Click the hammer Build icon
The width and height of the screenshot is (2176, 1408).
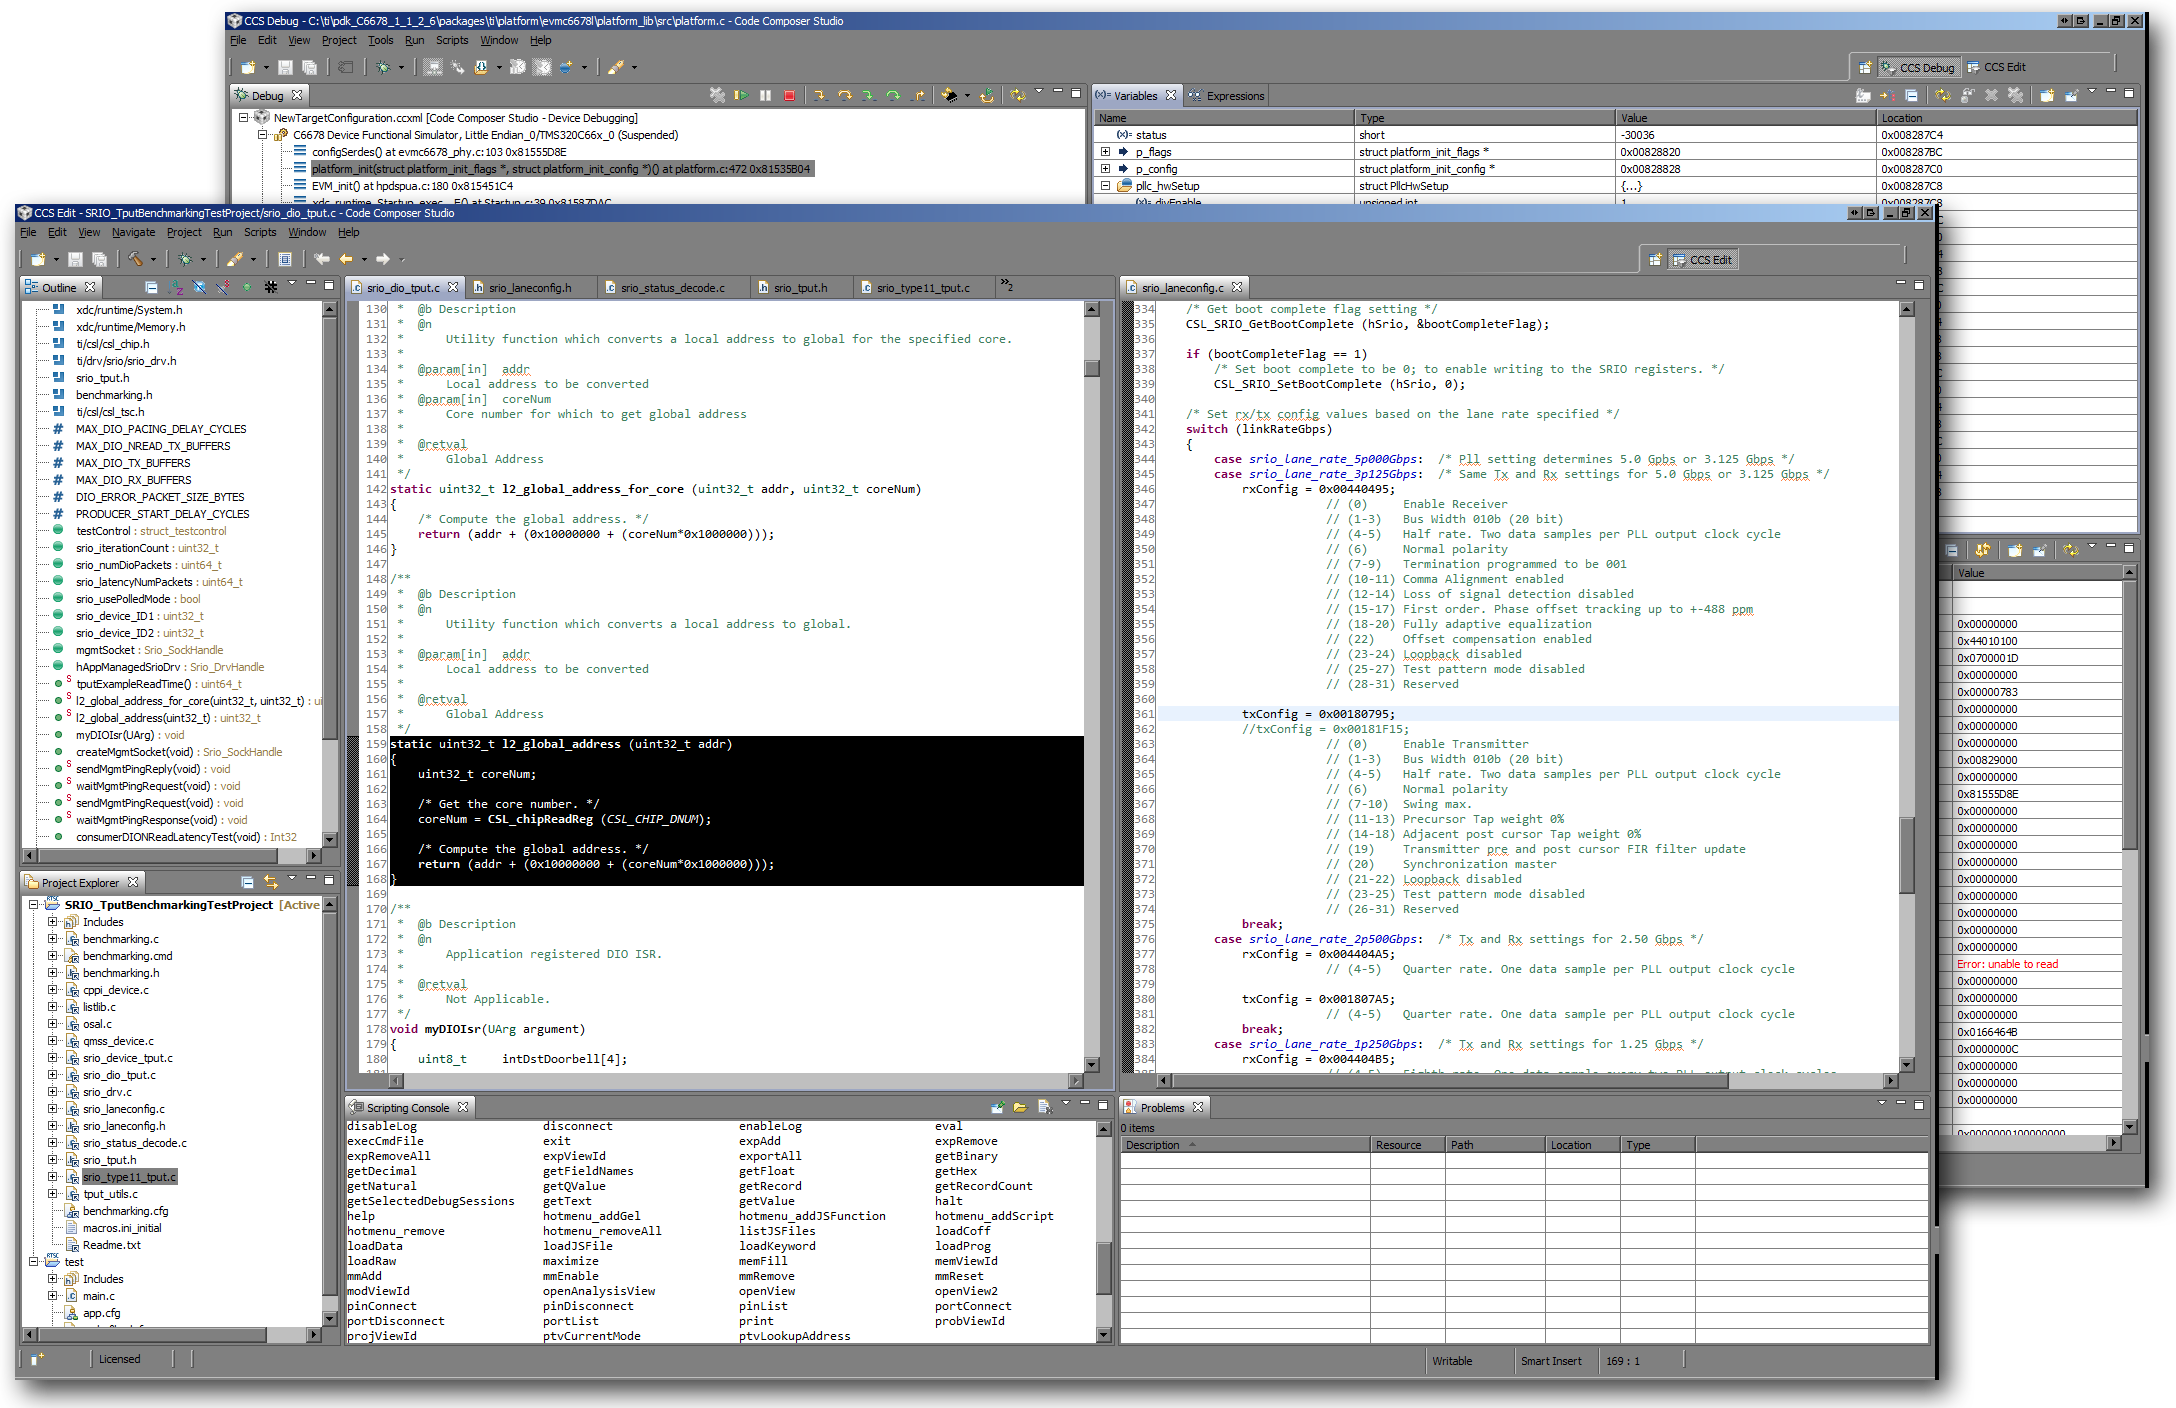(134, 259)
